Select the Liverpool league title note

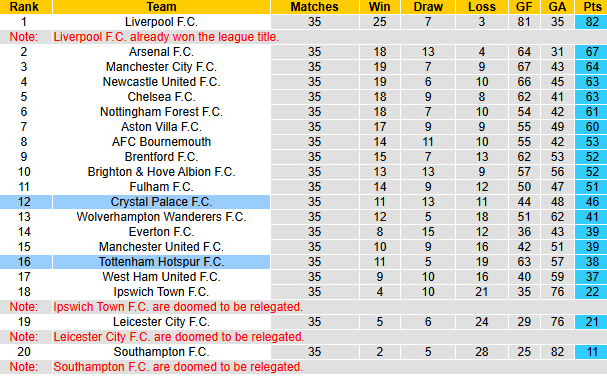[x=166, y=37]
